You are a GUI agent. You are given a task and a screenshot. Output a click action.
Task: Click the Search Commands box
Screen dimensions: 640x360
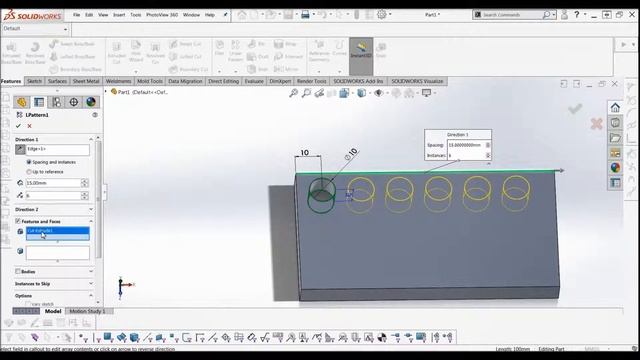pyautogui.click(x=514, y=15)
